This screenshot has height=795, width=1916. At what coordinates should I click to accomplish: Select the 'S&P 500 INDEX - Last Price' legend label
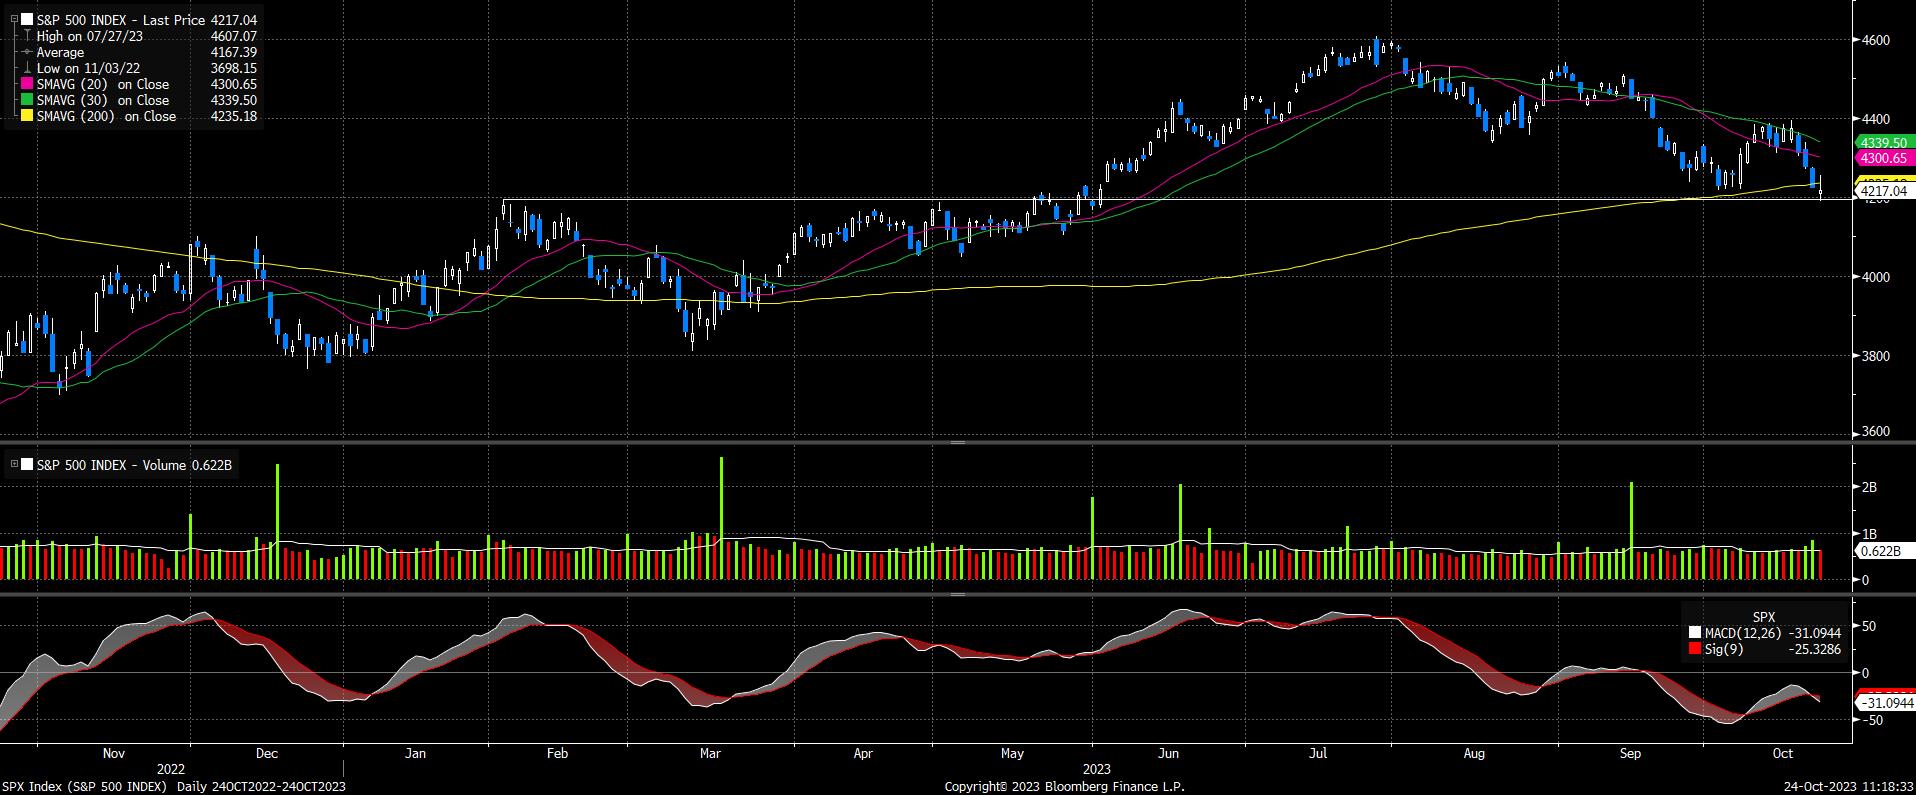click(x=121, y=20)
